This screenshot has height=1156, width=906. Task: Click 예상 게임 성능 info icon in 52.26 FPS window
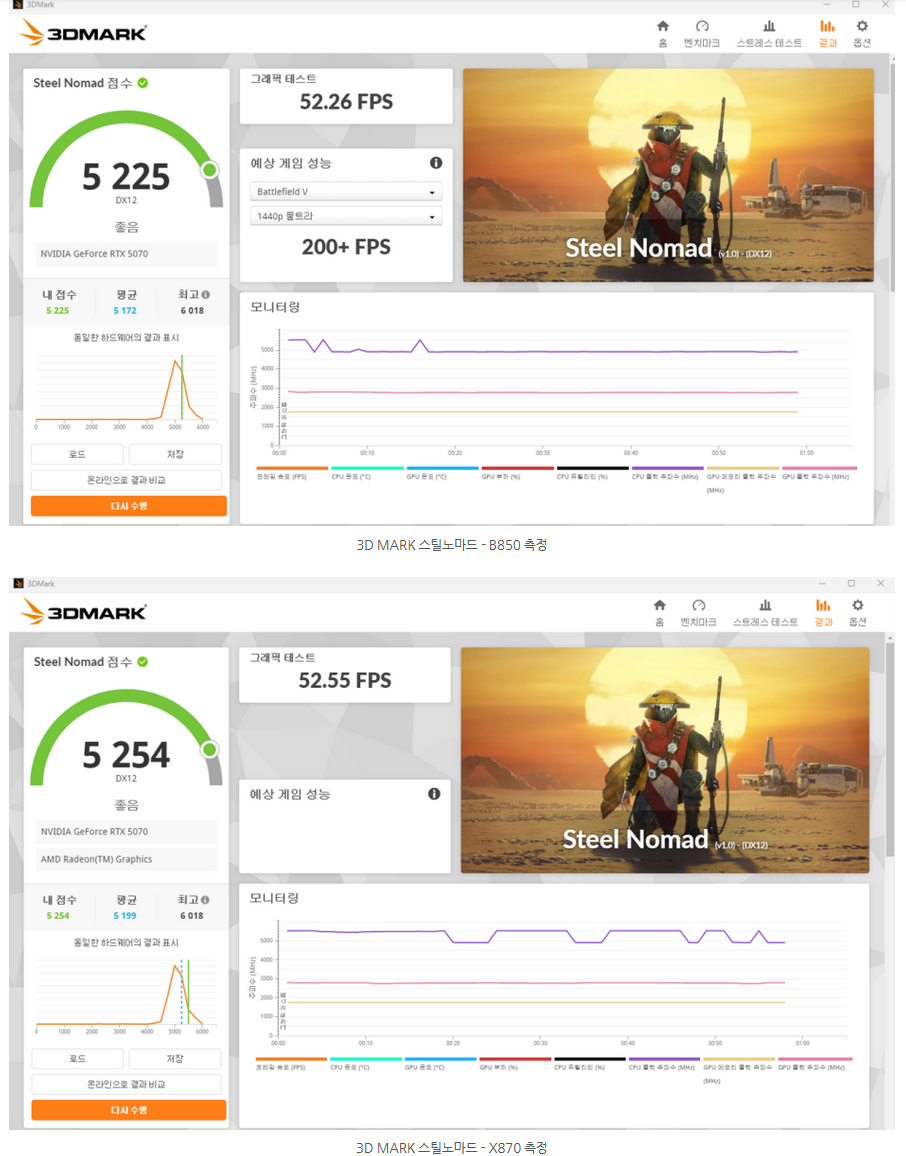pos(436,163)
